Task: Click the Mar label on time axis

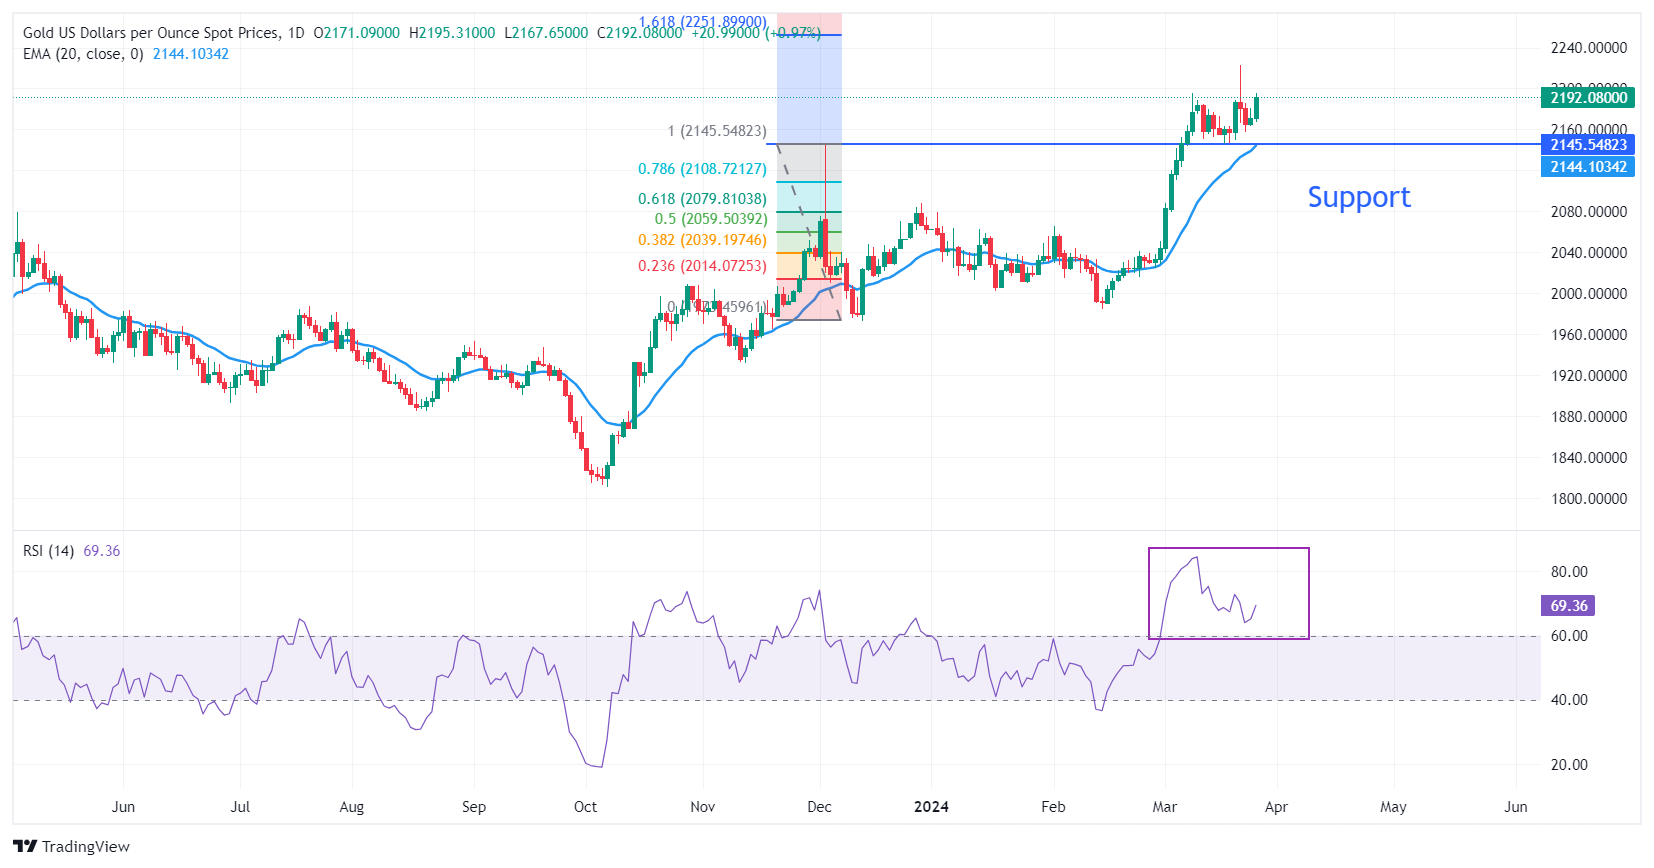Action: 1164,807
